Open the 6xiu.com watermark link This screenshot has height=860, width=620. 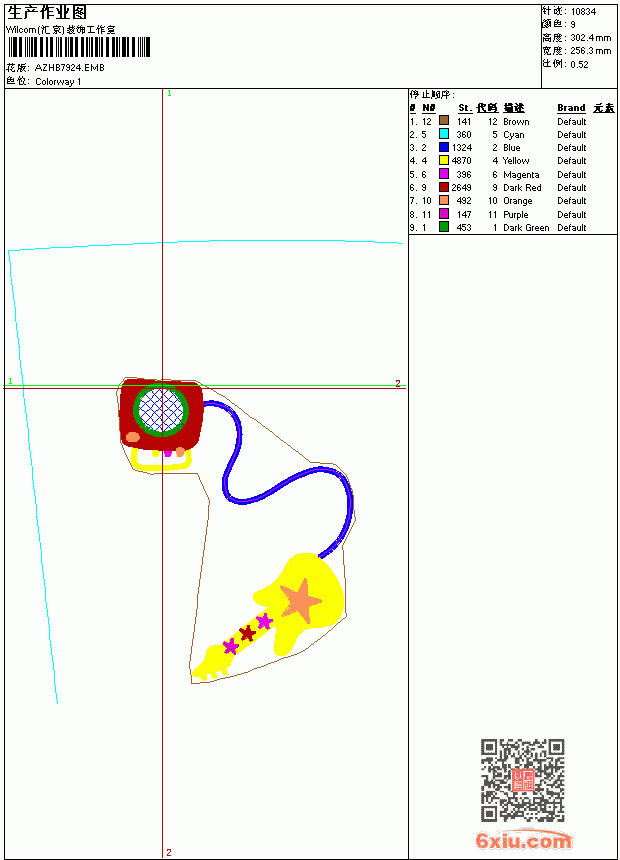[523, 840]
